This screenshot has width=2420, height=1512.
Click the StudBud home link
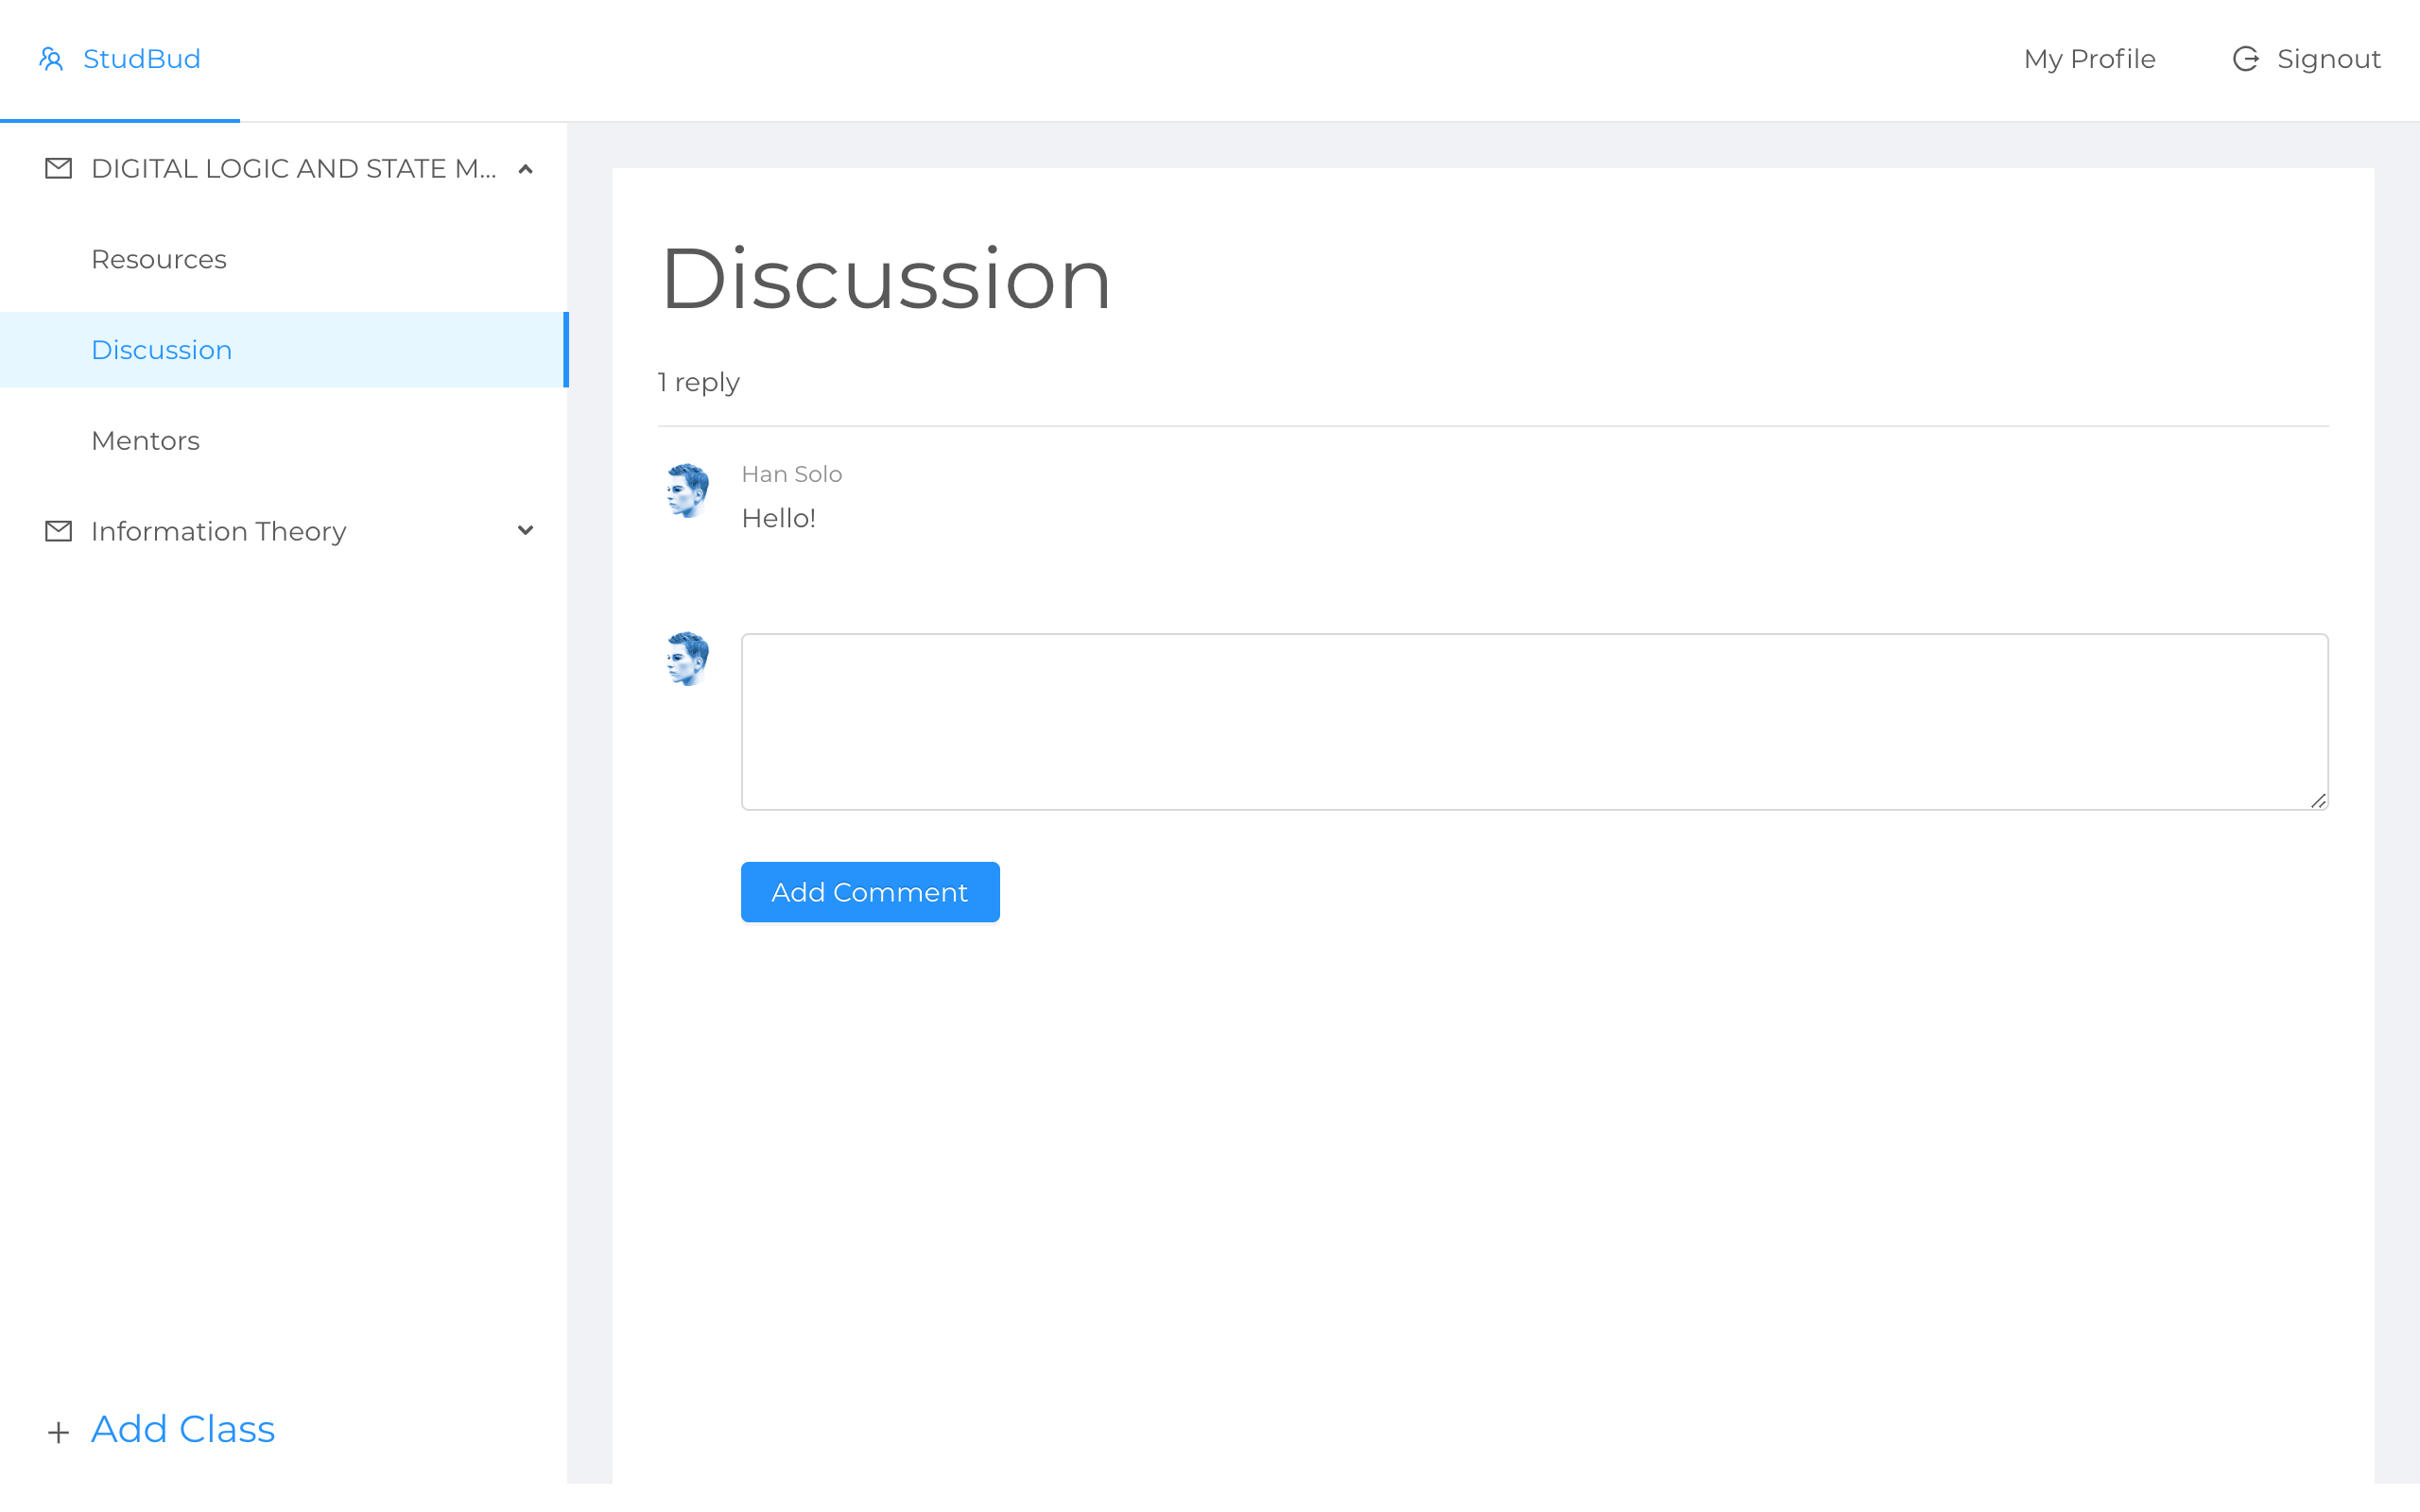tap(142, 59)
